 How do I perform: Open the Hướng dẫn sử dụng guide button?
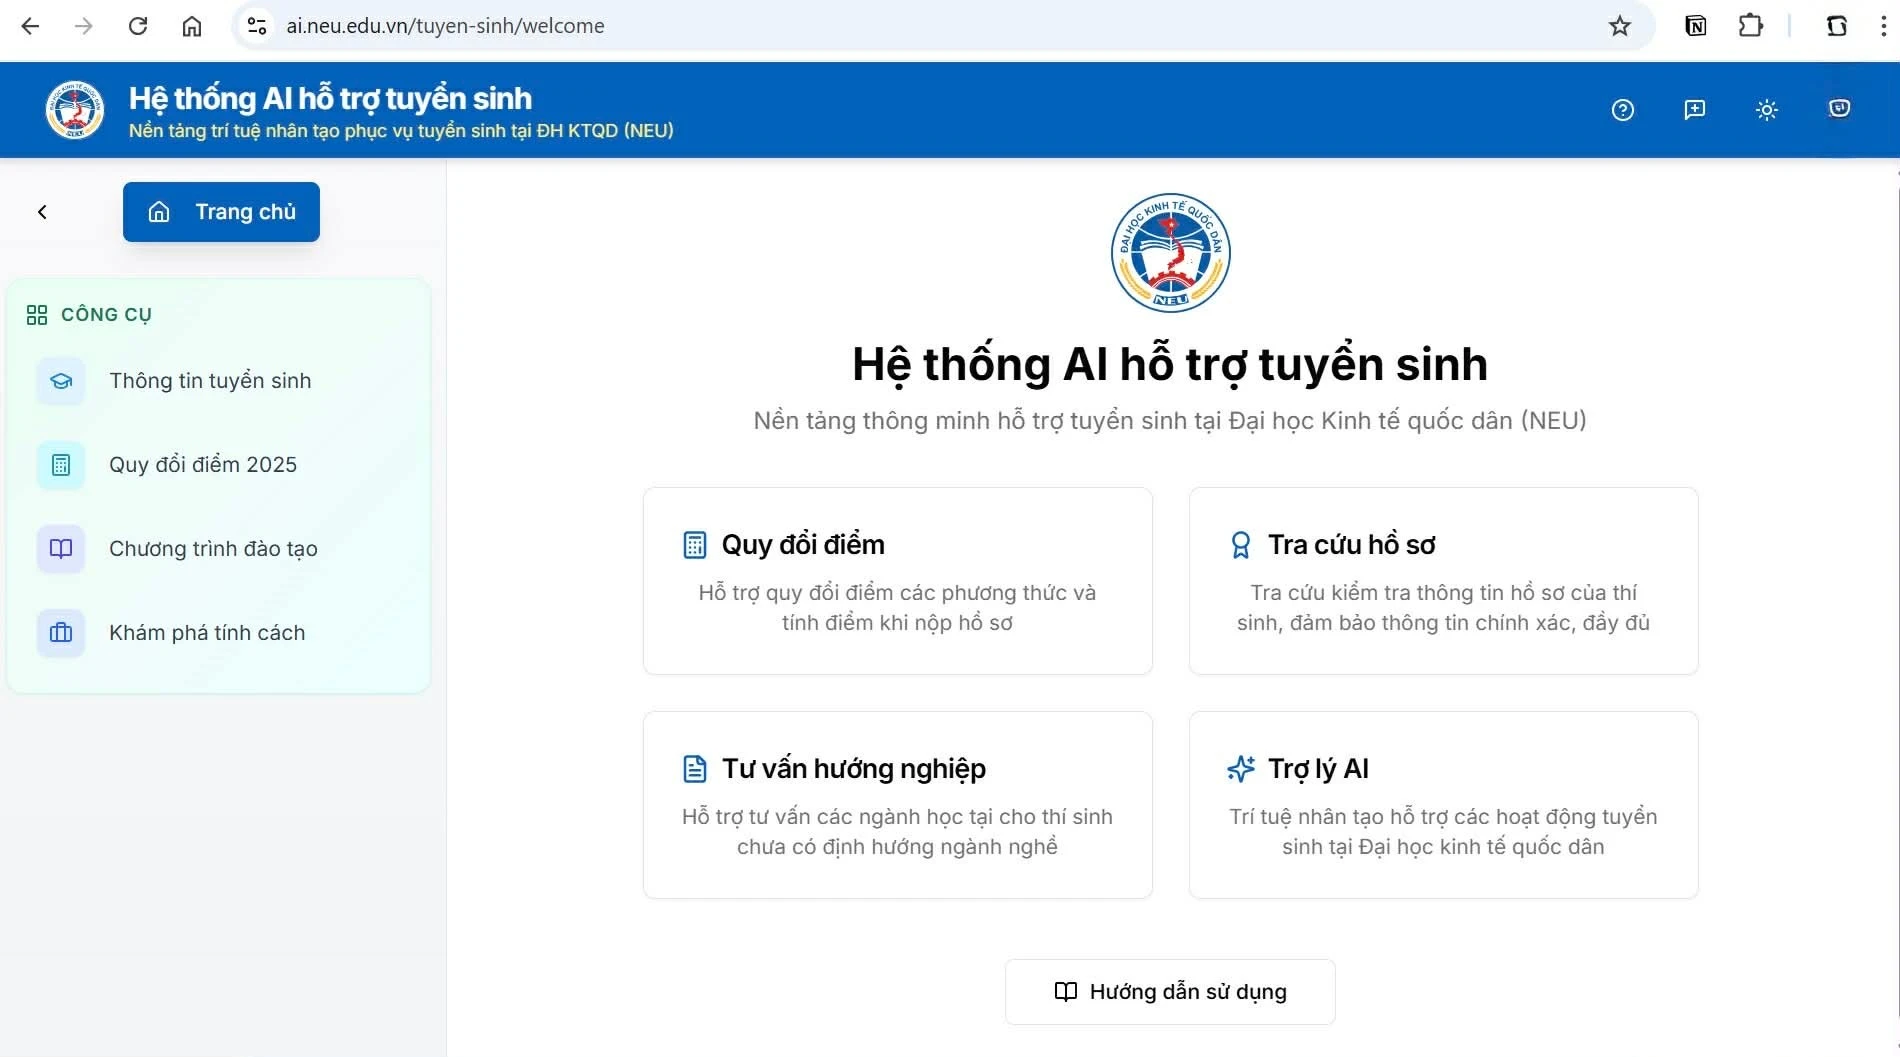[x=1170, y=992]
